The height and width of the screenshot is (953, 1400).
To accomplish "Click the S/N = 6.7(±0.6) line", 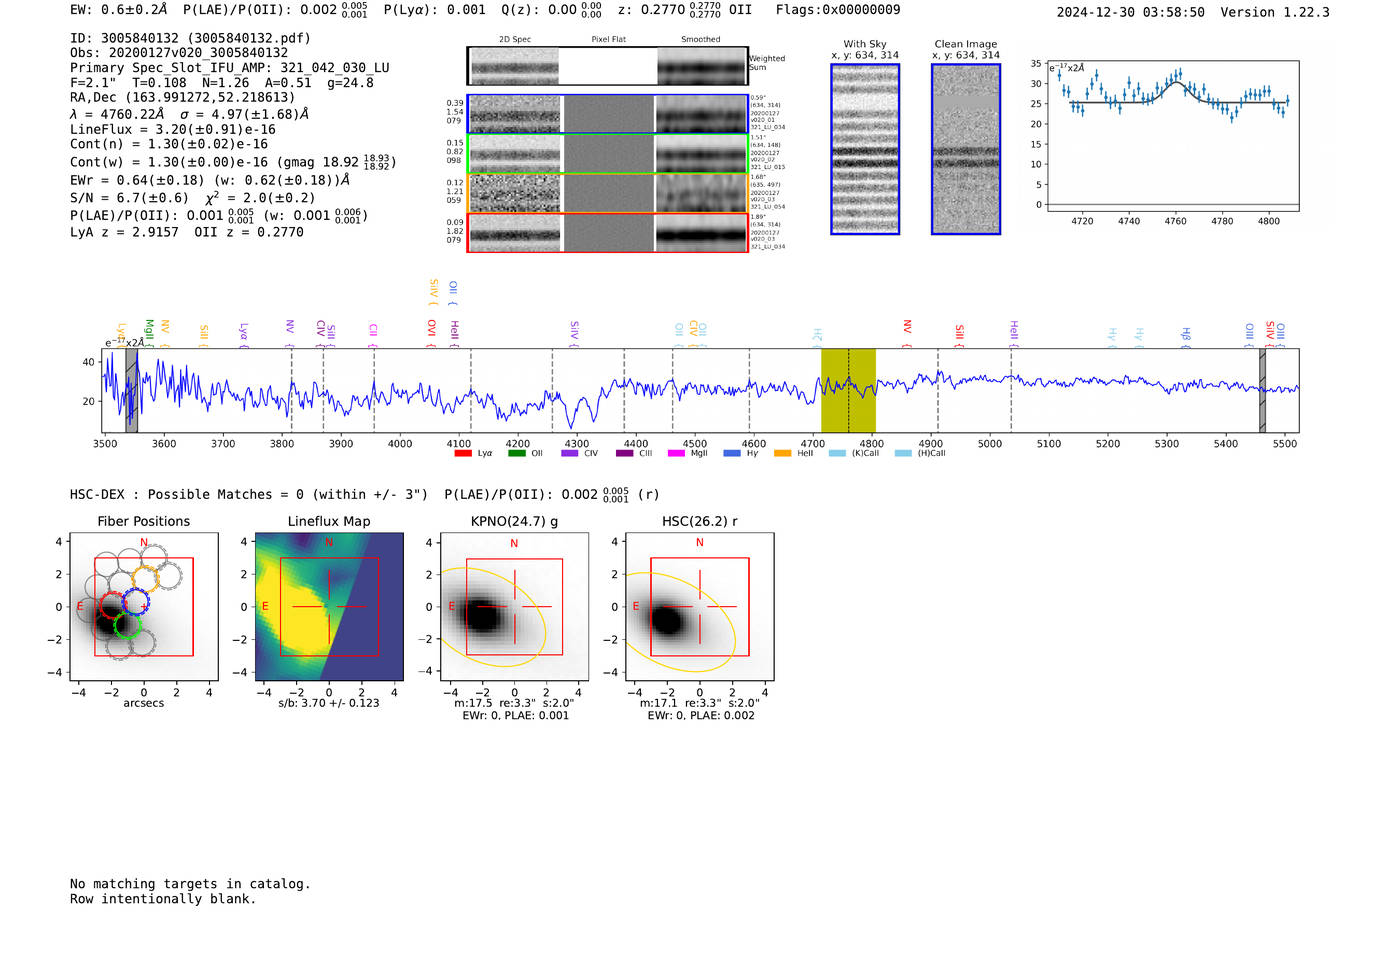I will pos(193,198).
